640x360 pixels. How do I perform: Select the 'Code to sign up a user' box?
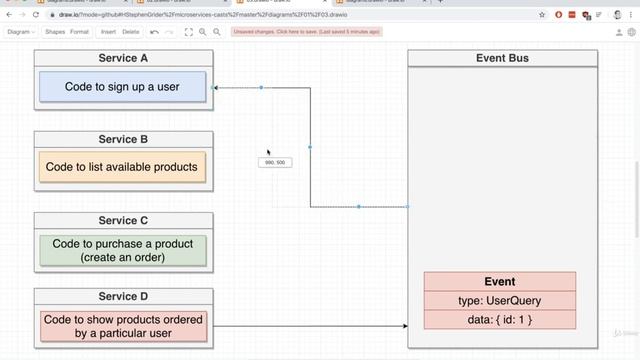[x=122, y=87]
